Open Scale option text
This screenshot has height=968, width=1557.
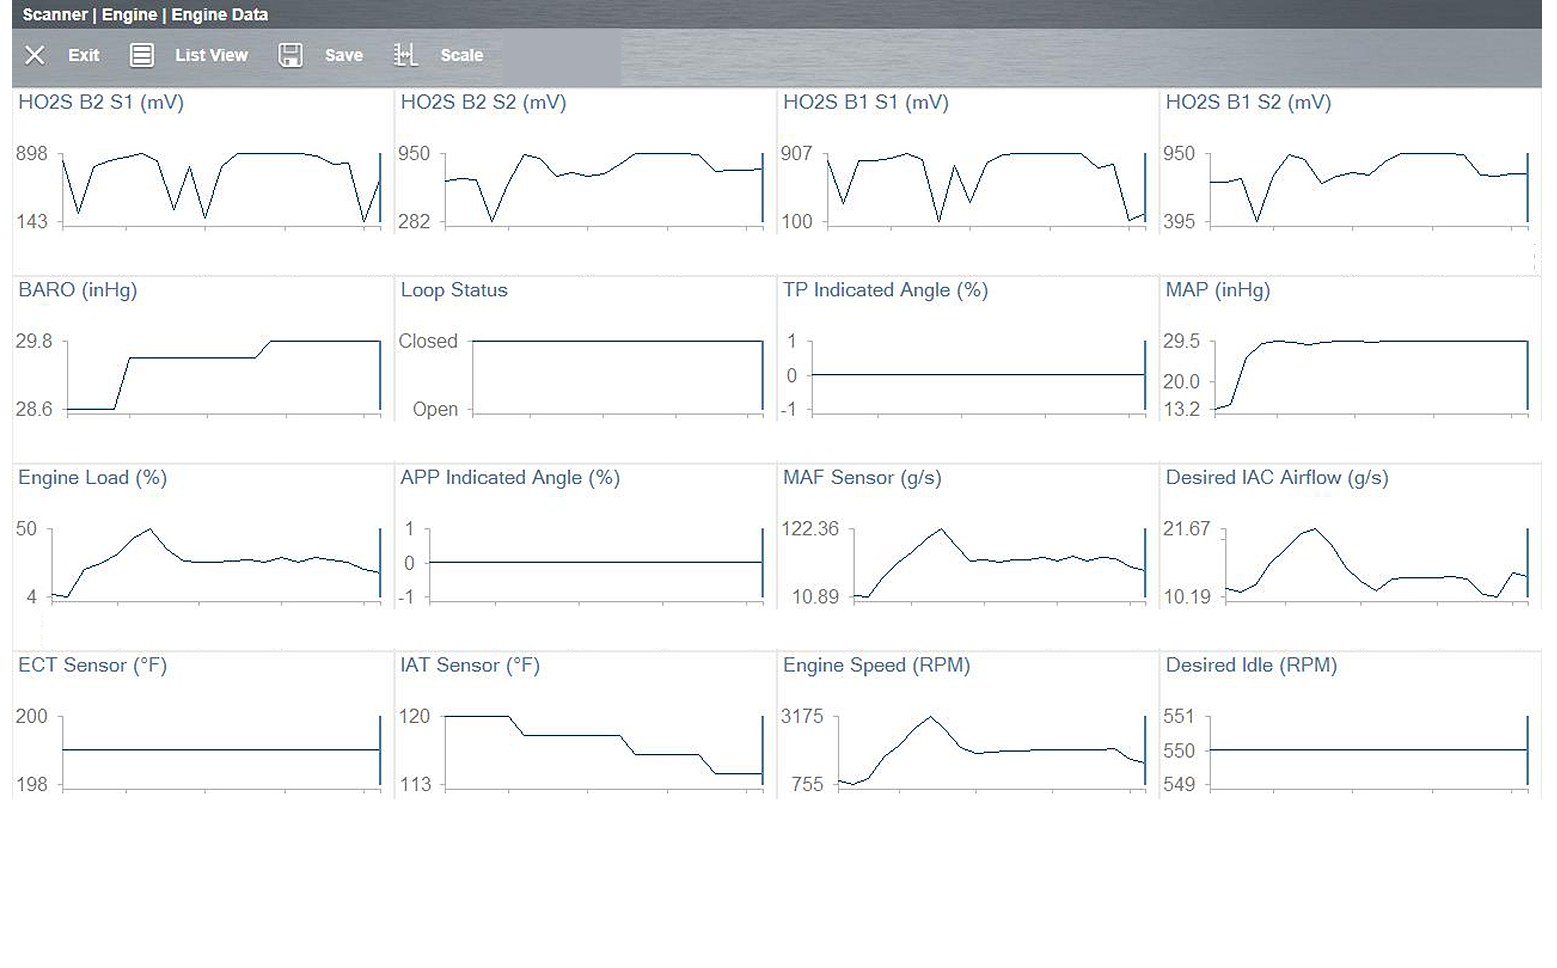[x=461, y=55]
